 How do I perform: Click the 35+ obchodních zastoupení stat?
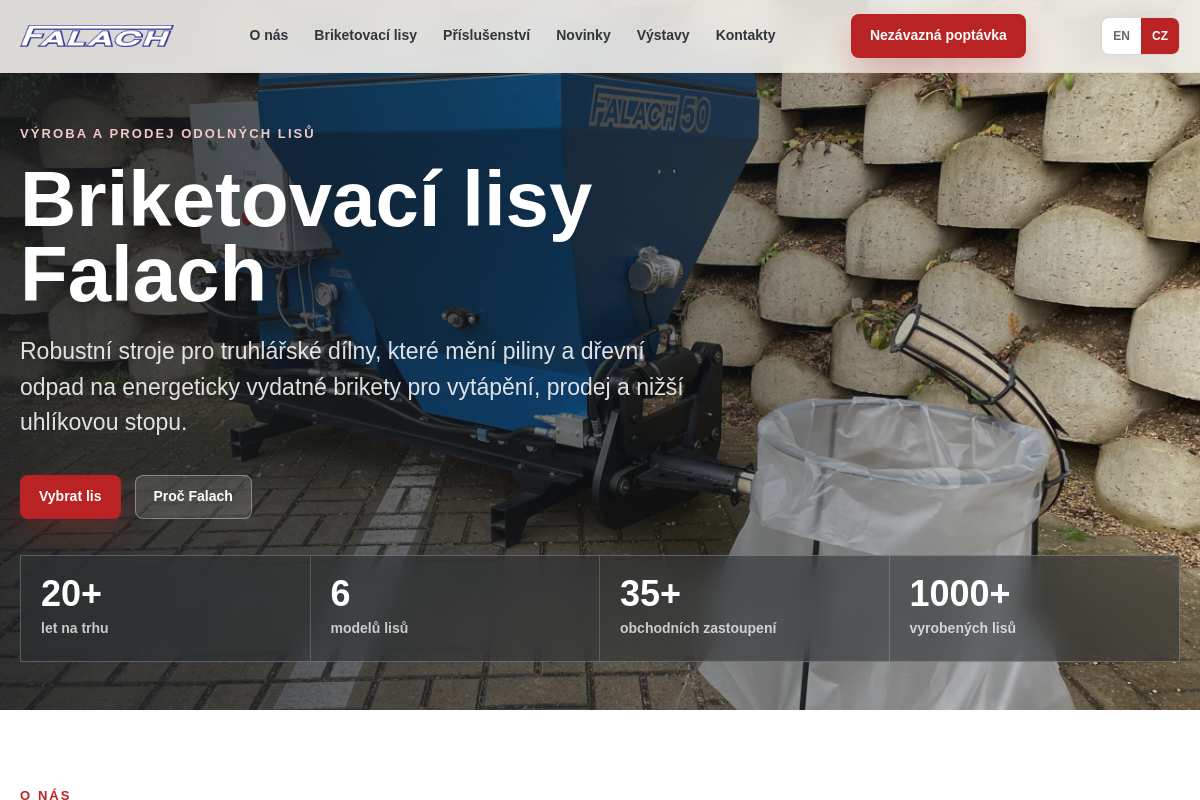pyautogui.click(x=744, y=608)
